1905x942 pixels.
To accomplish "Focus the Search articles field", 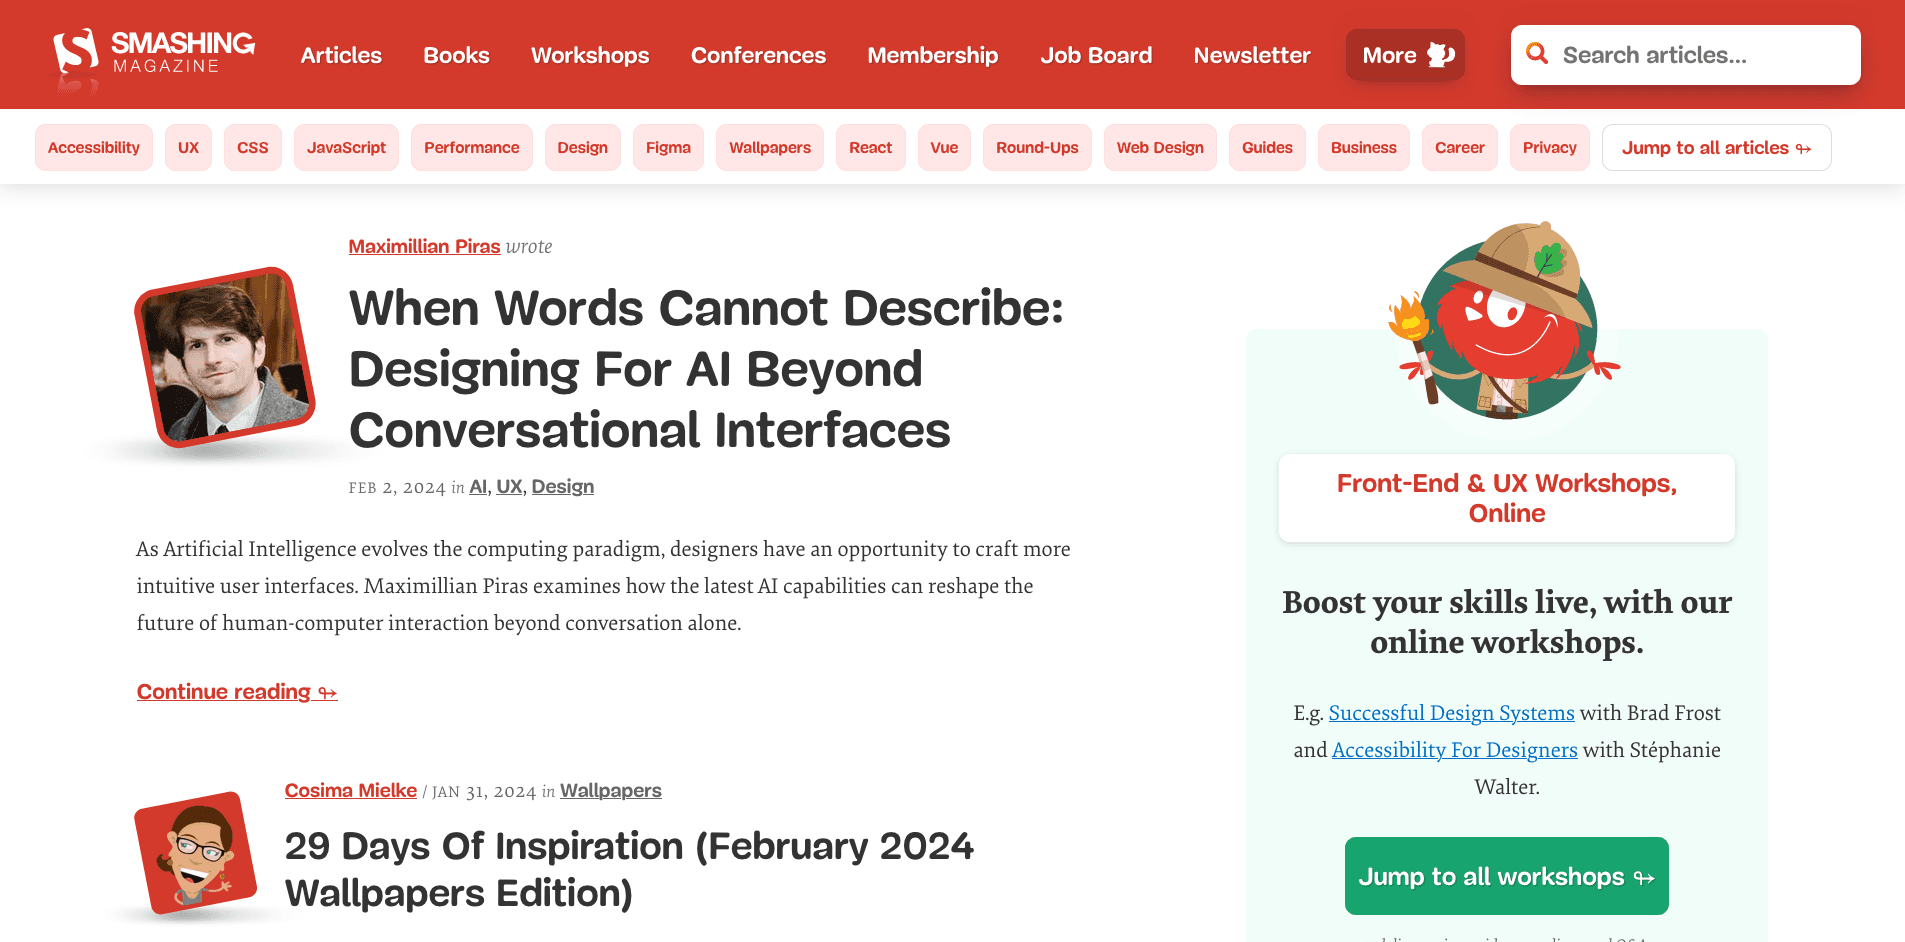I will 1685,55.
